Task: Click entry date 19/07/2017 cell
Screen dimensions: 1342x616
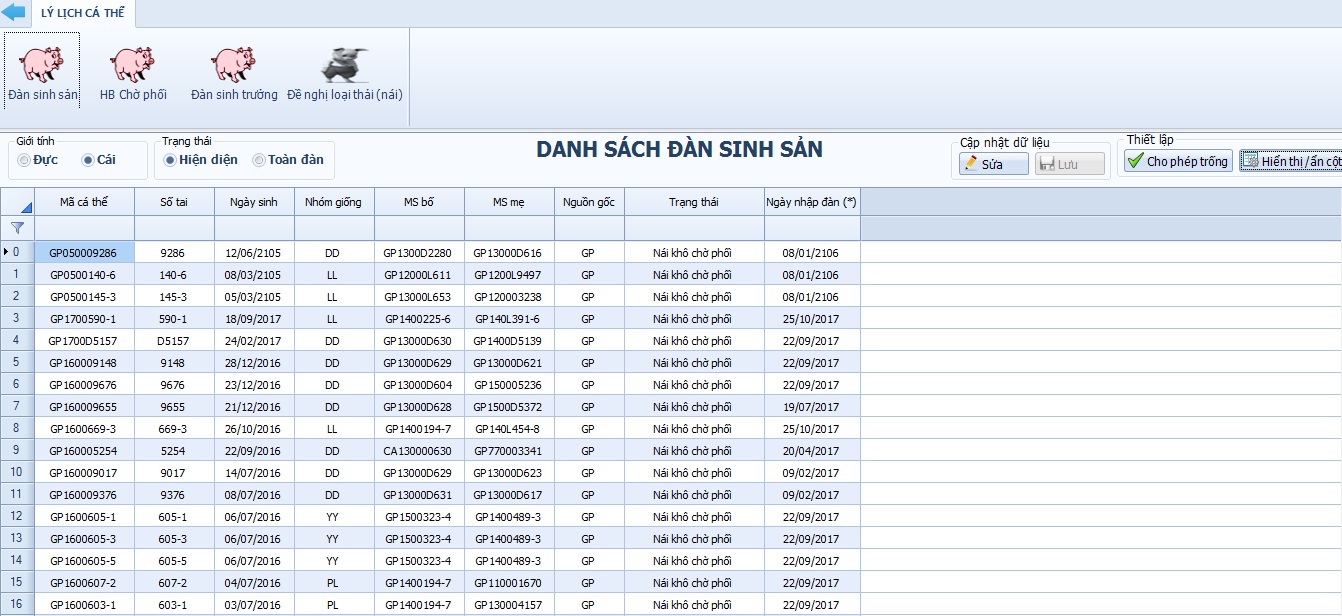Action: (x=812, y=407)
